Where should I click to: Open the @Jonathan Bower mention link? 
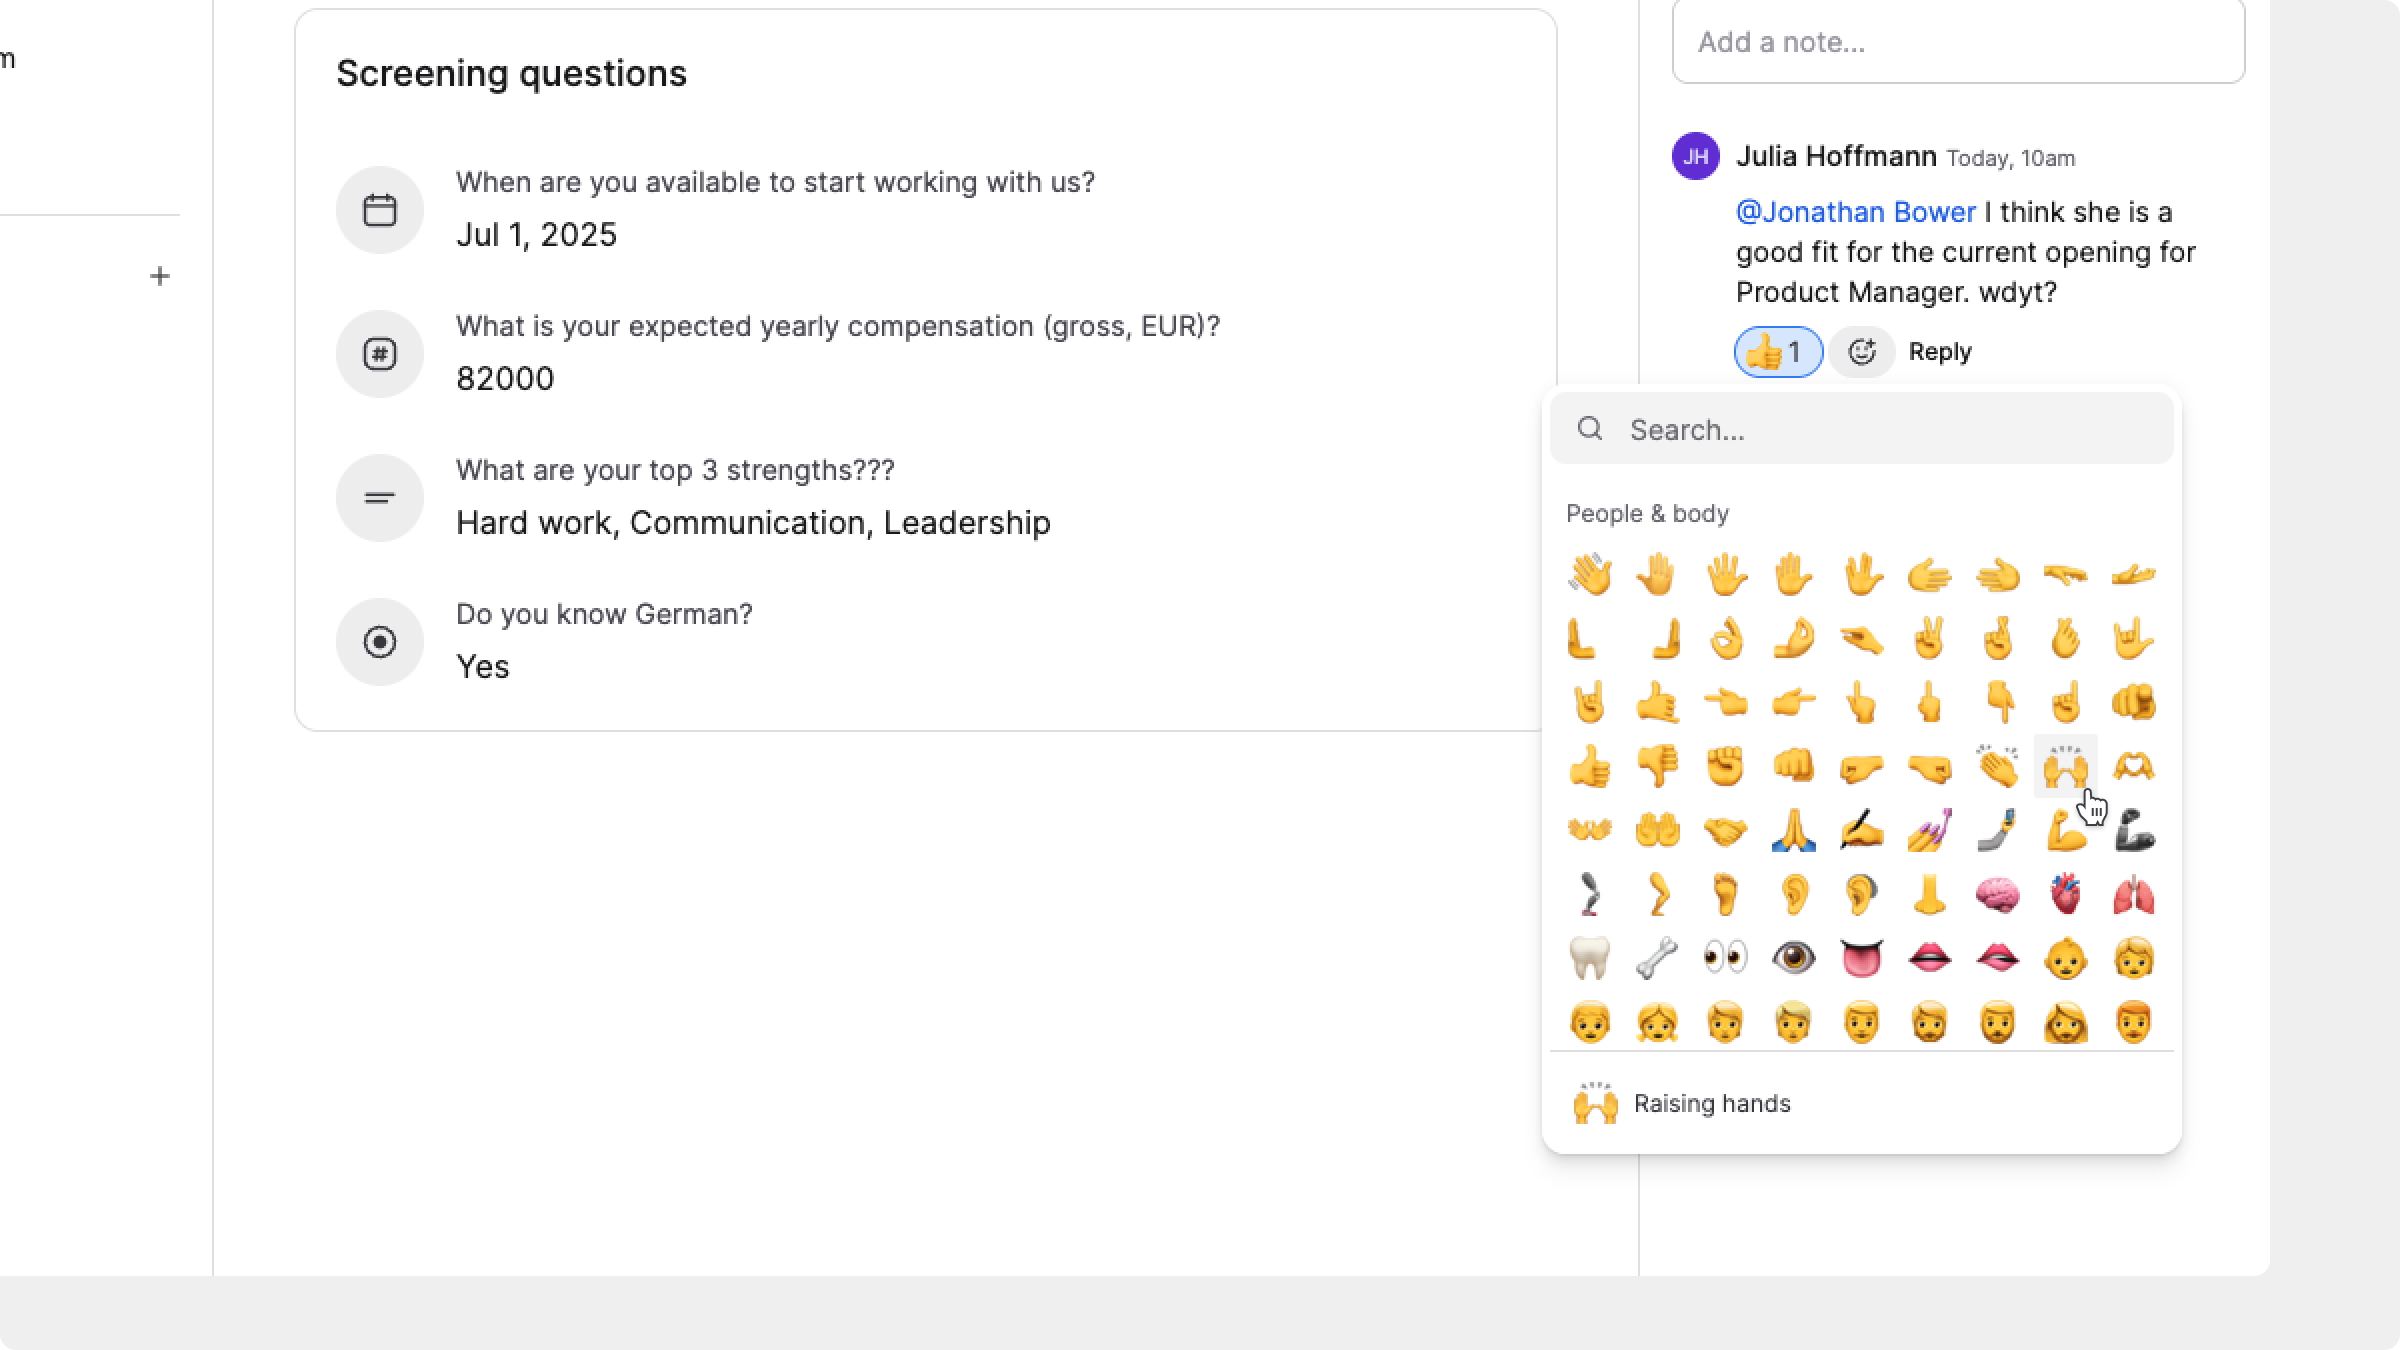[1855, 212]
